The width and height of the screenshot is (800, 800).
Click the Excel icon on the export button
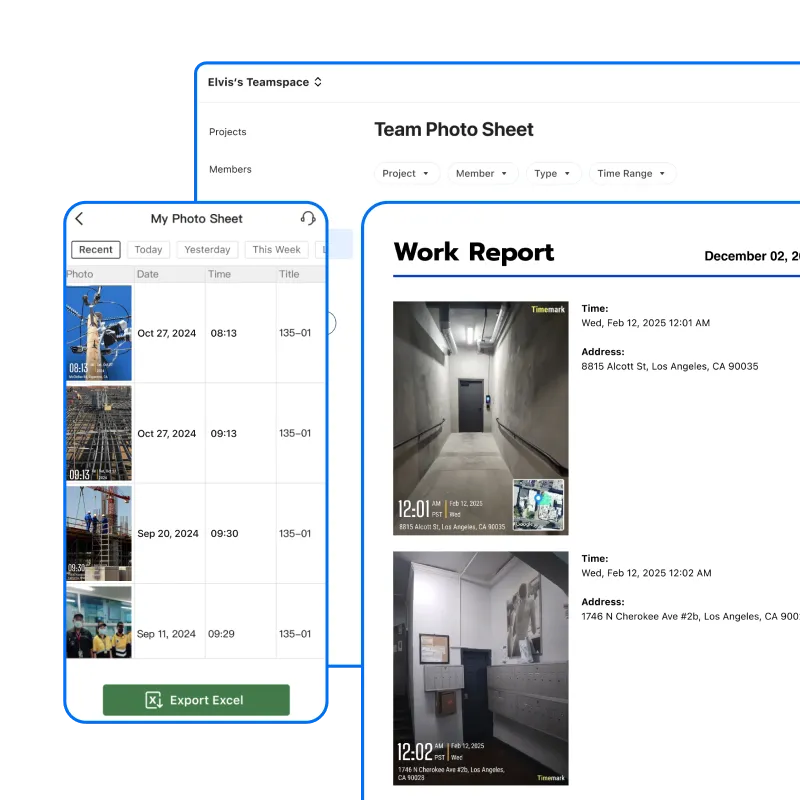click(x=154, y=700)
